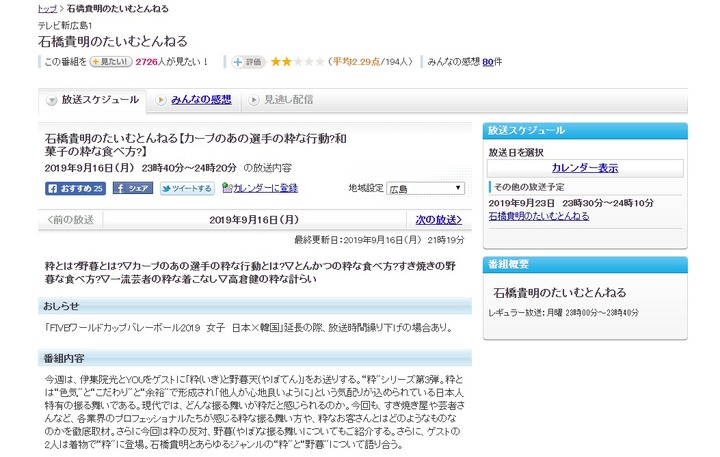Screen dimensions: 720x457
Task: Open the 地域設定 region dropdown
Action: 425,188
